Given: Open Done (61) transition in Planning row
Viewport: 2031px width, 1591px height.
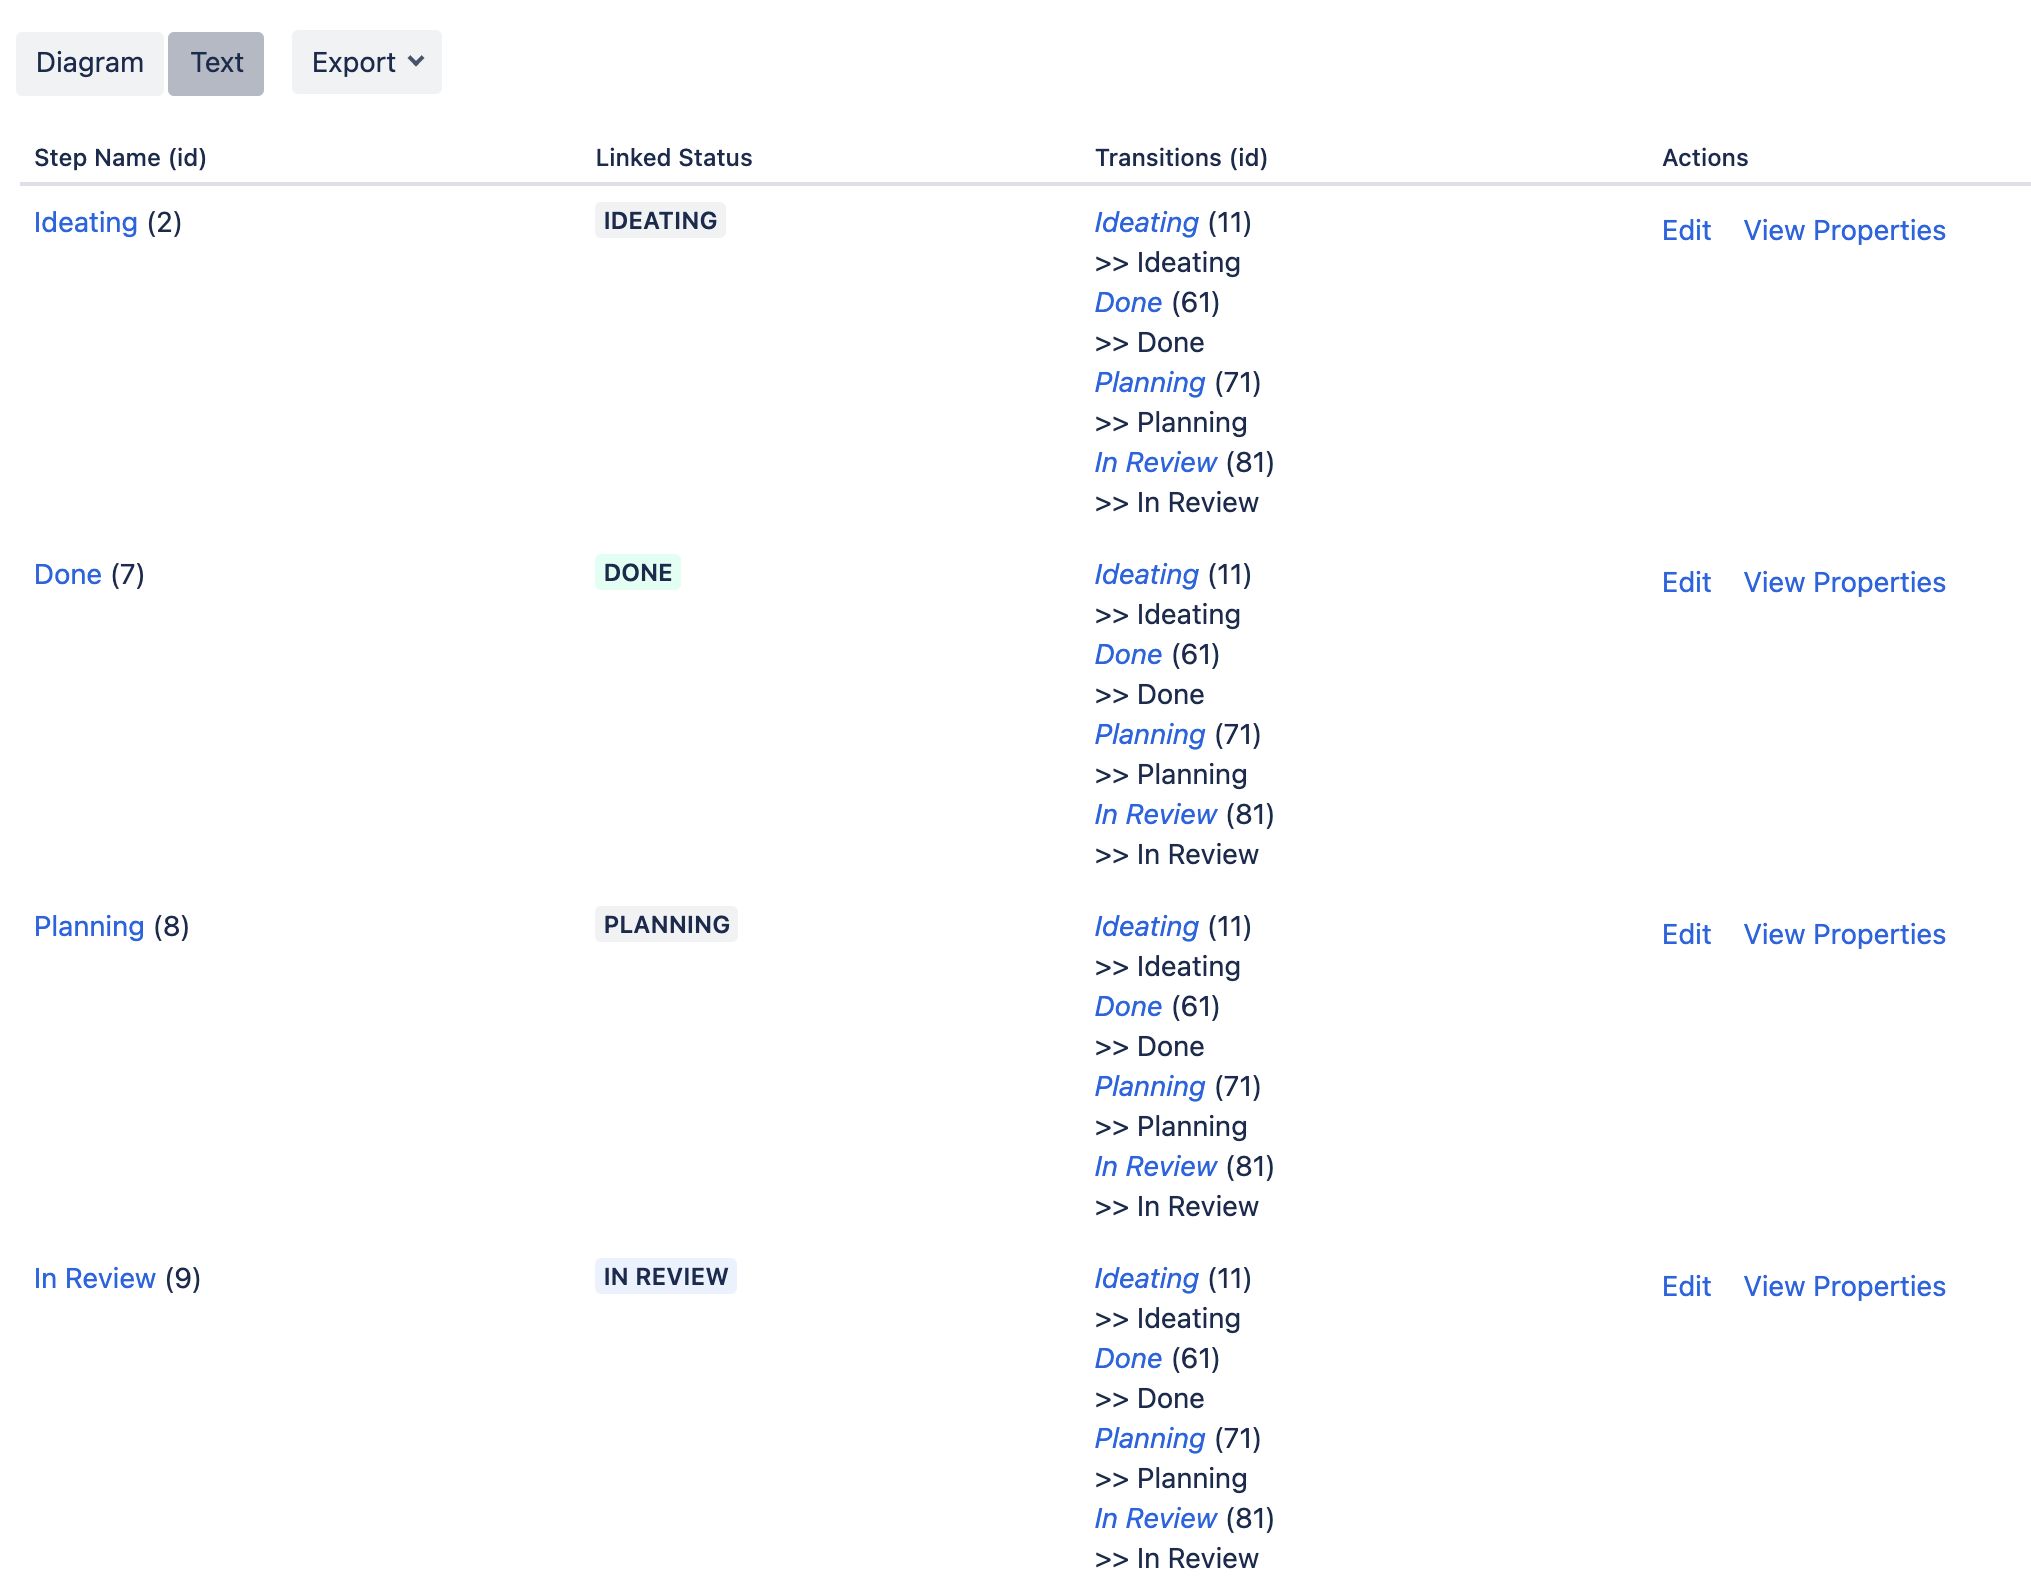Looking at the screenshot, I should [1128, 1006].
